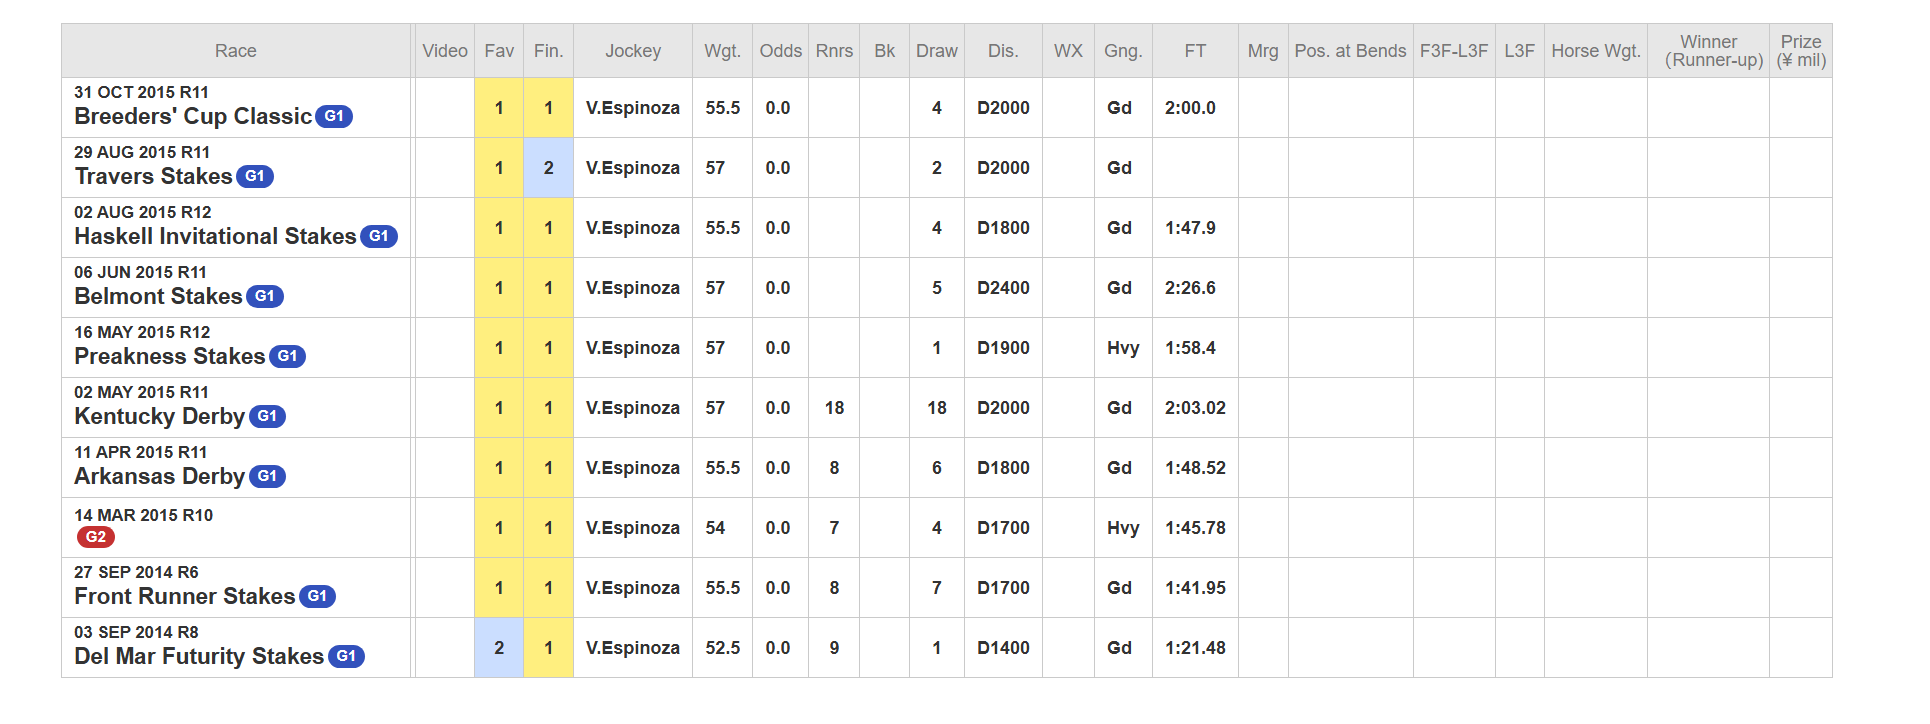
Task: Click the Prize (¥ mil) column header
Action: (x=1801, y=51)
